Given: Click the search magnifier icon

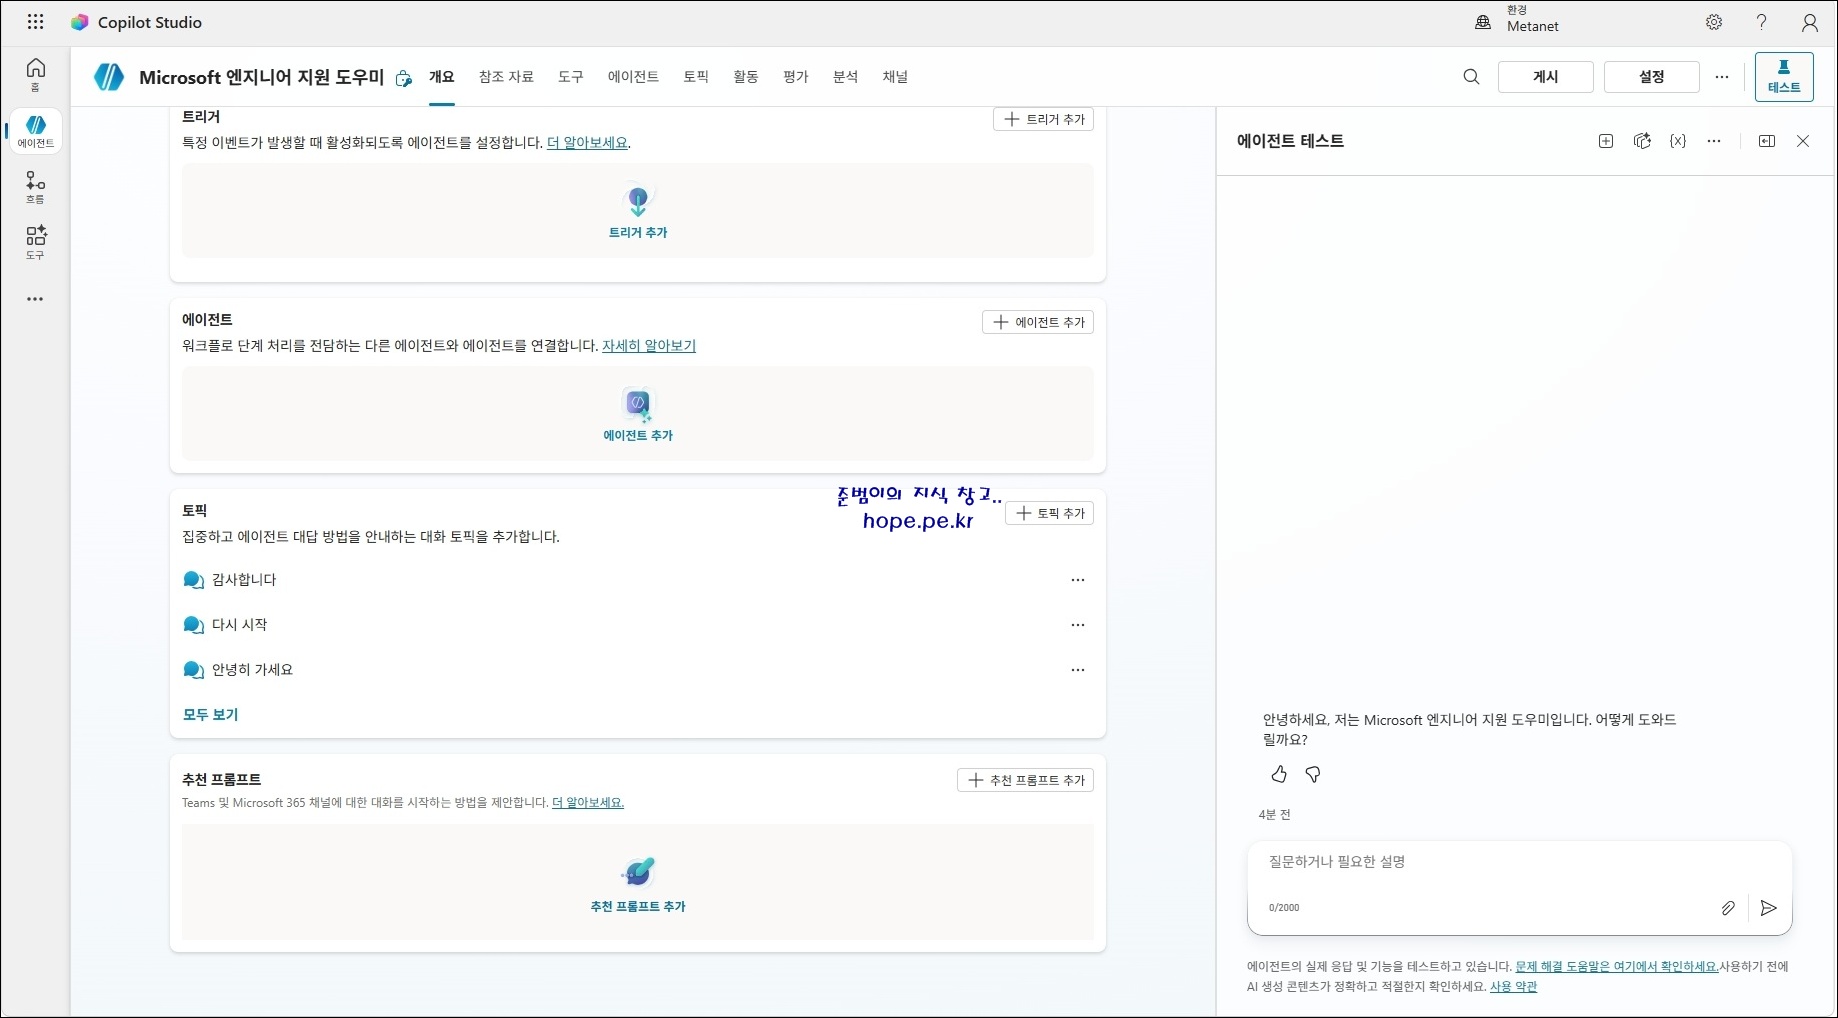Looking at the screenshot, I should tap(1471, 77).
